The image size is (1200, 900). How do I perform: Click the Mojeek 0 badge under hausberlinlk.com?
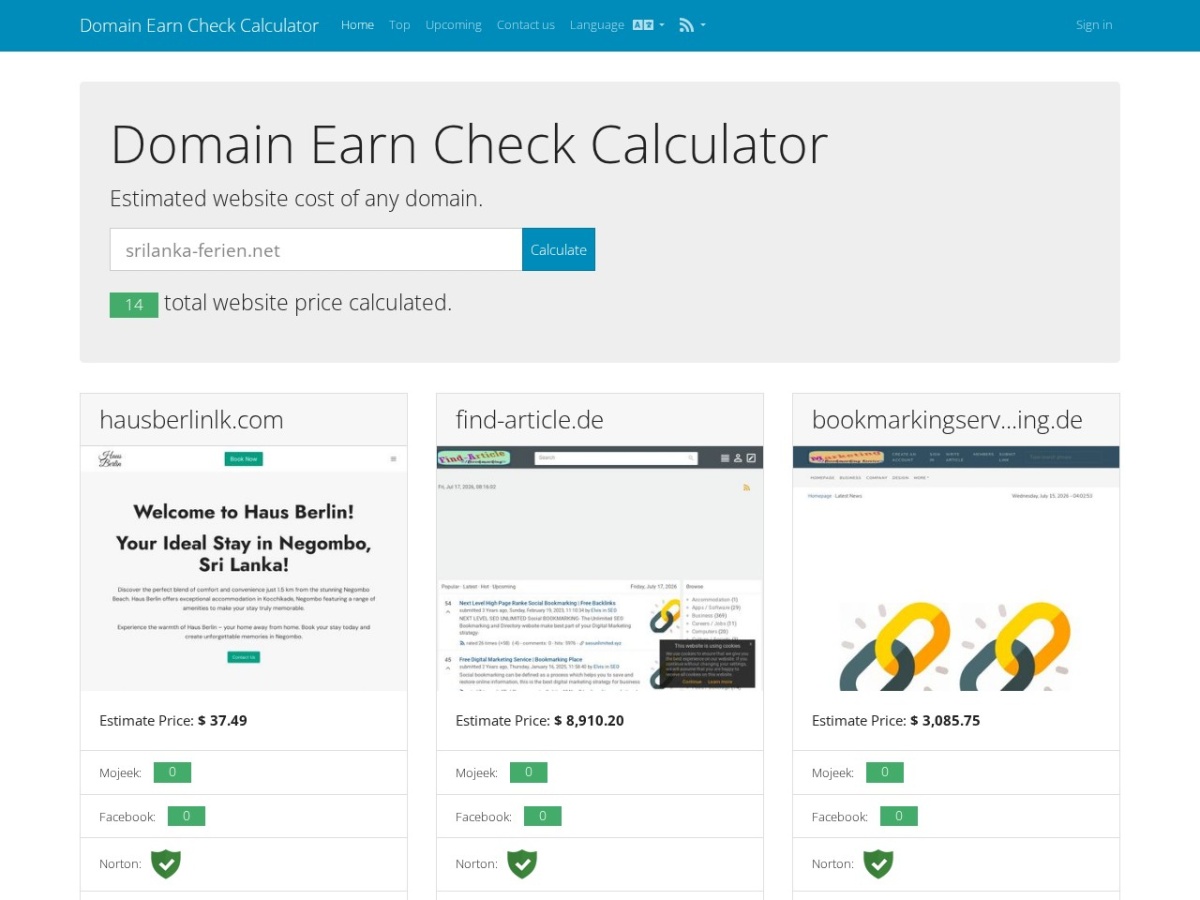(x=172, y=772)
